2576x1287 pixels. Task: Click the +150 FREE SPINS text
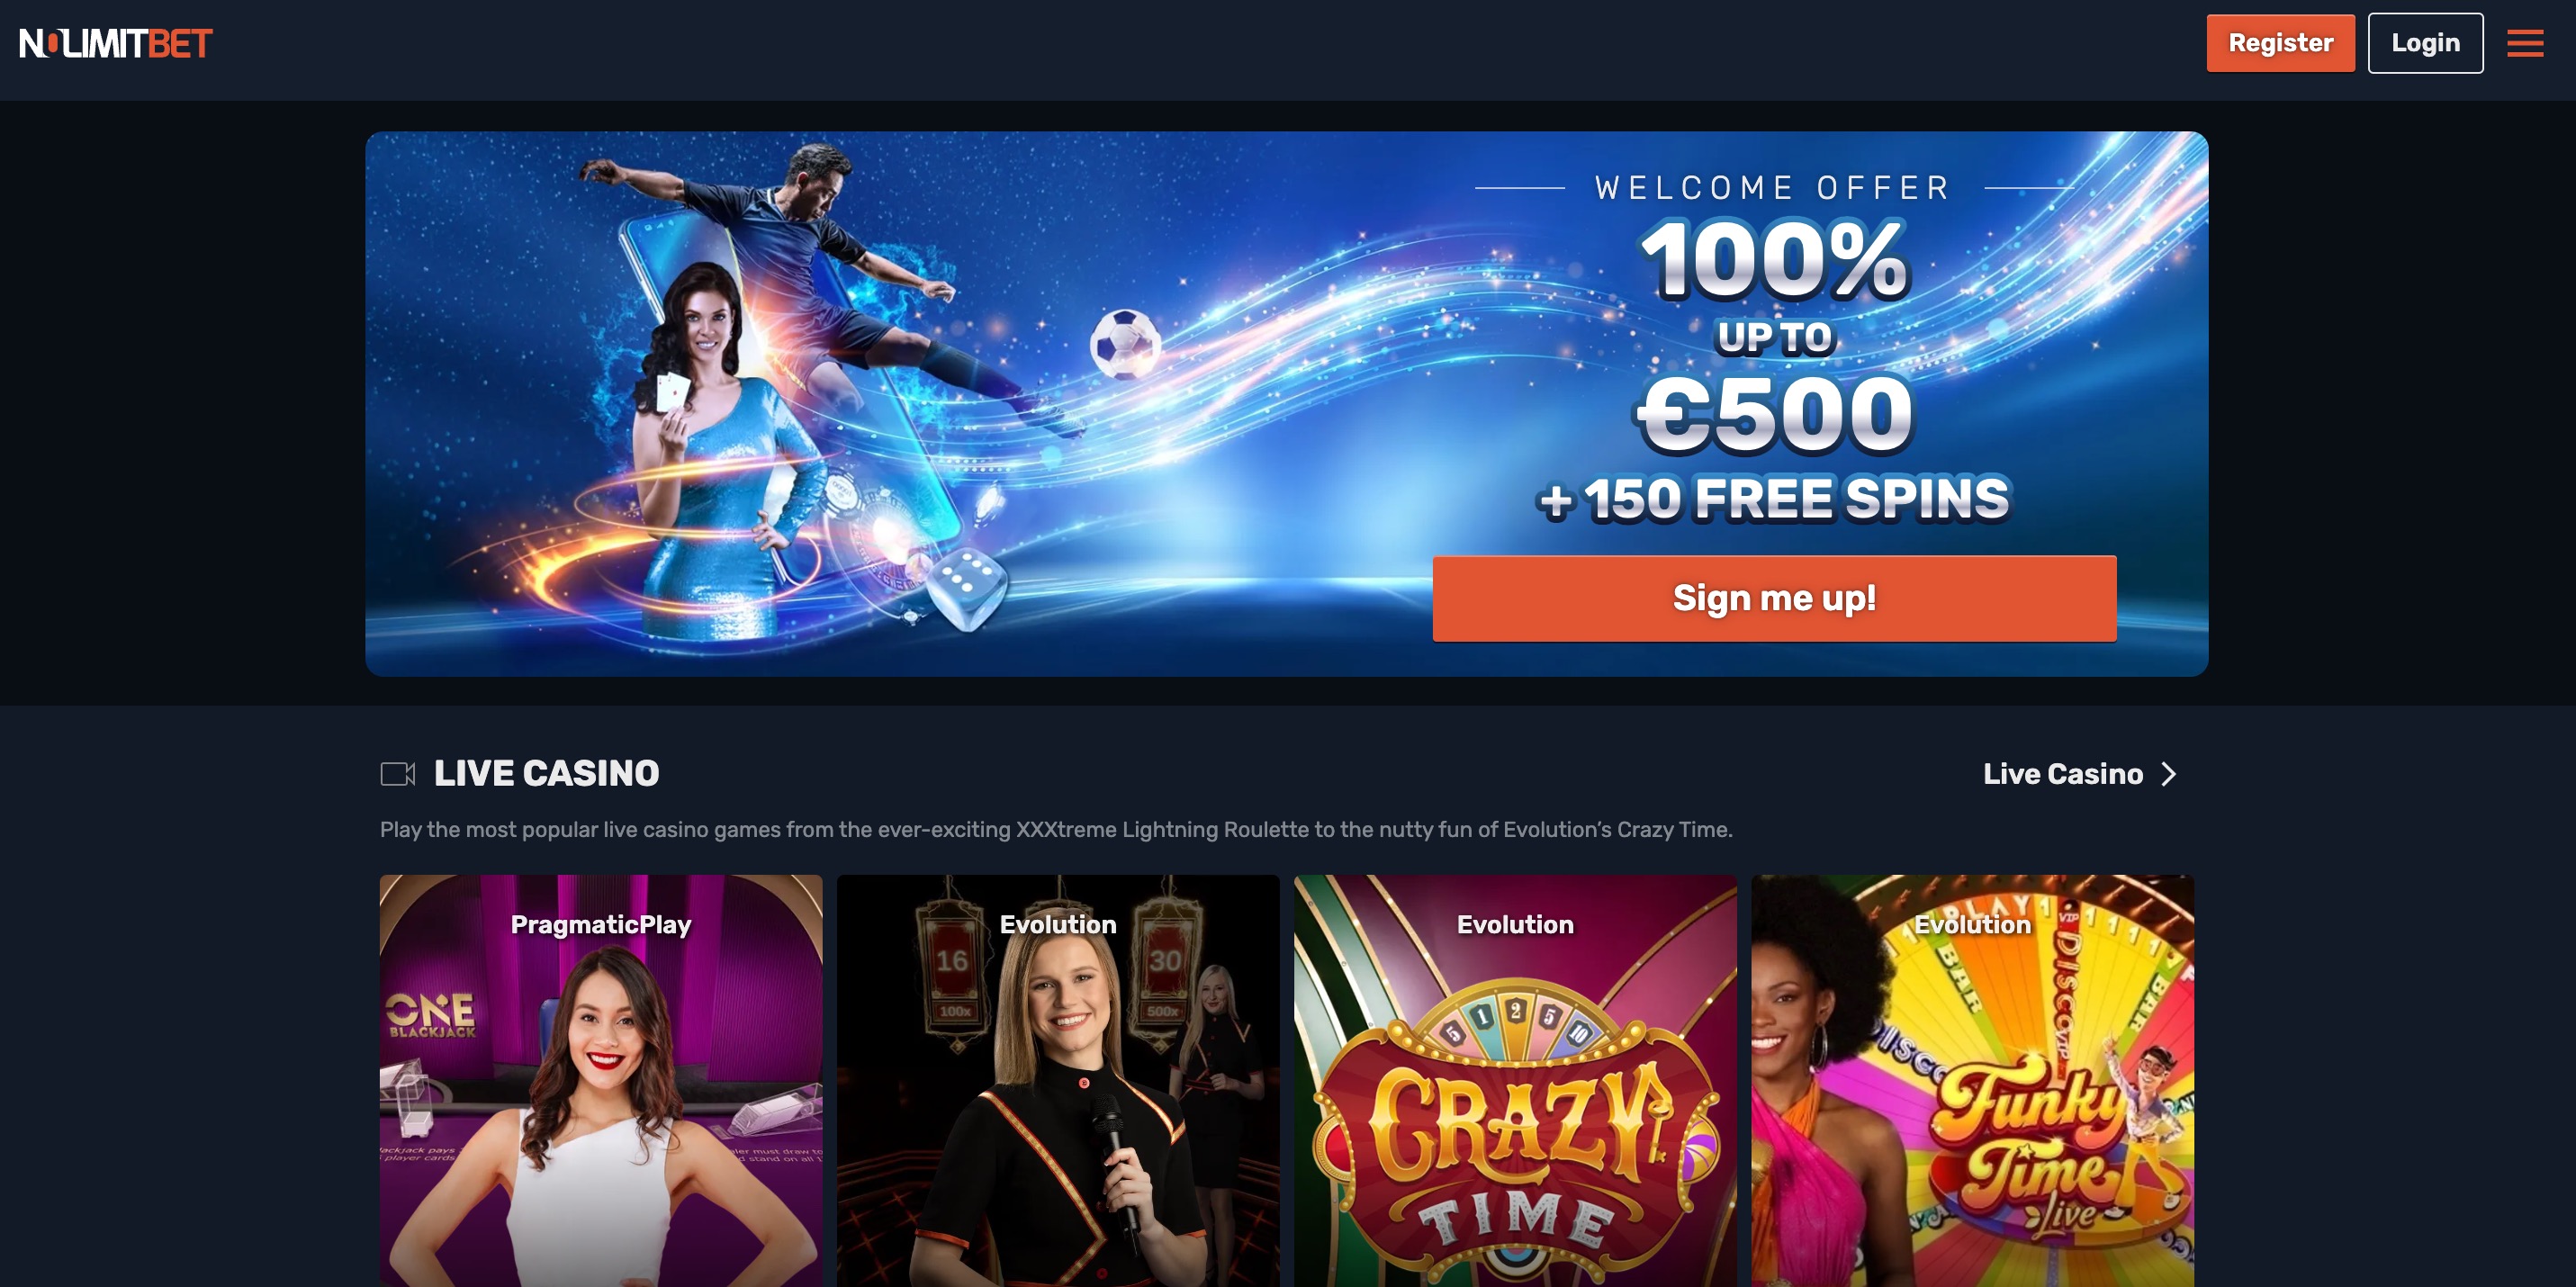(1774, 498)
